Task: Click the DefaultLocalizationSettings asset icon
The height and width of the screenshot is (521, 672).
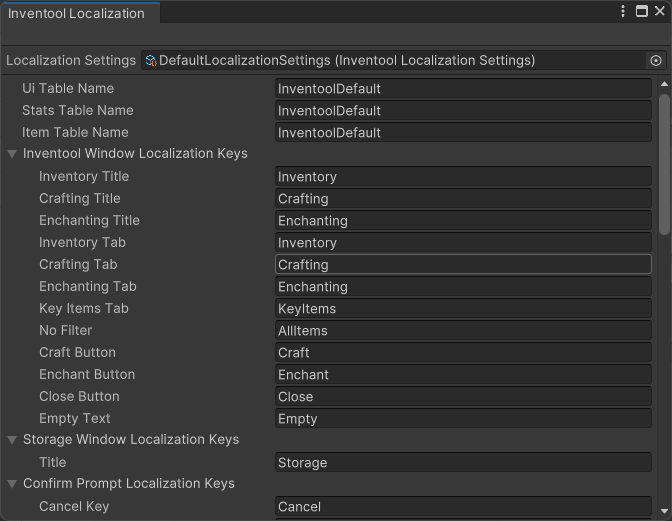Action: tap(151, 61)
